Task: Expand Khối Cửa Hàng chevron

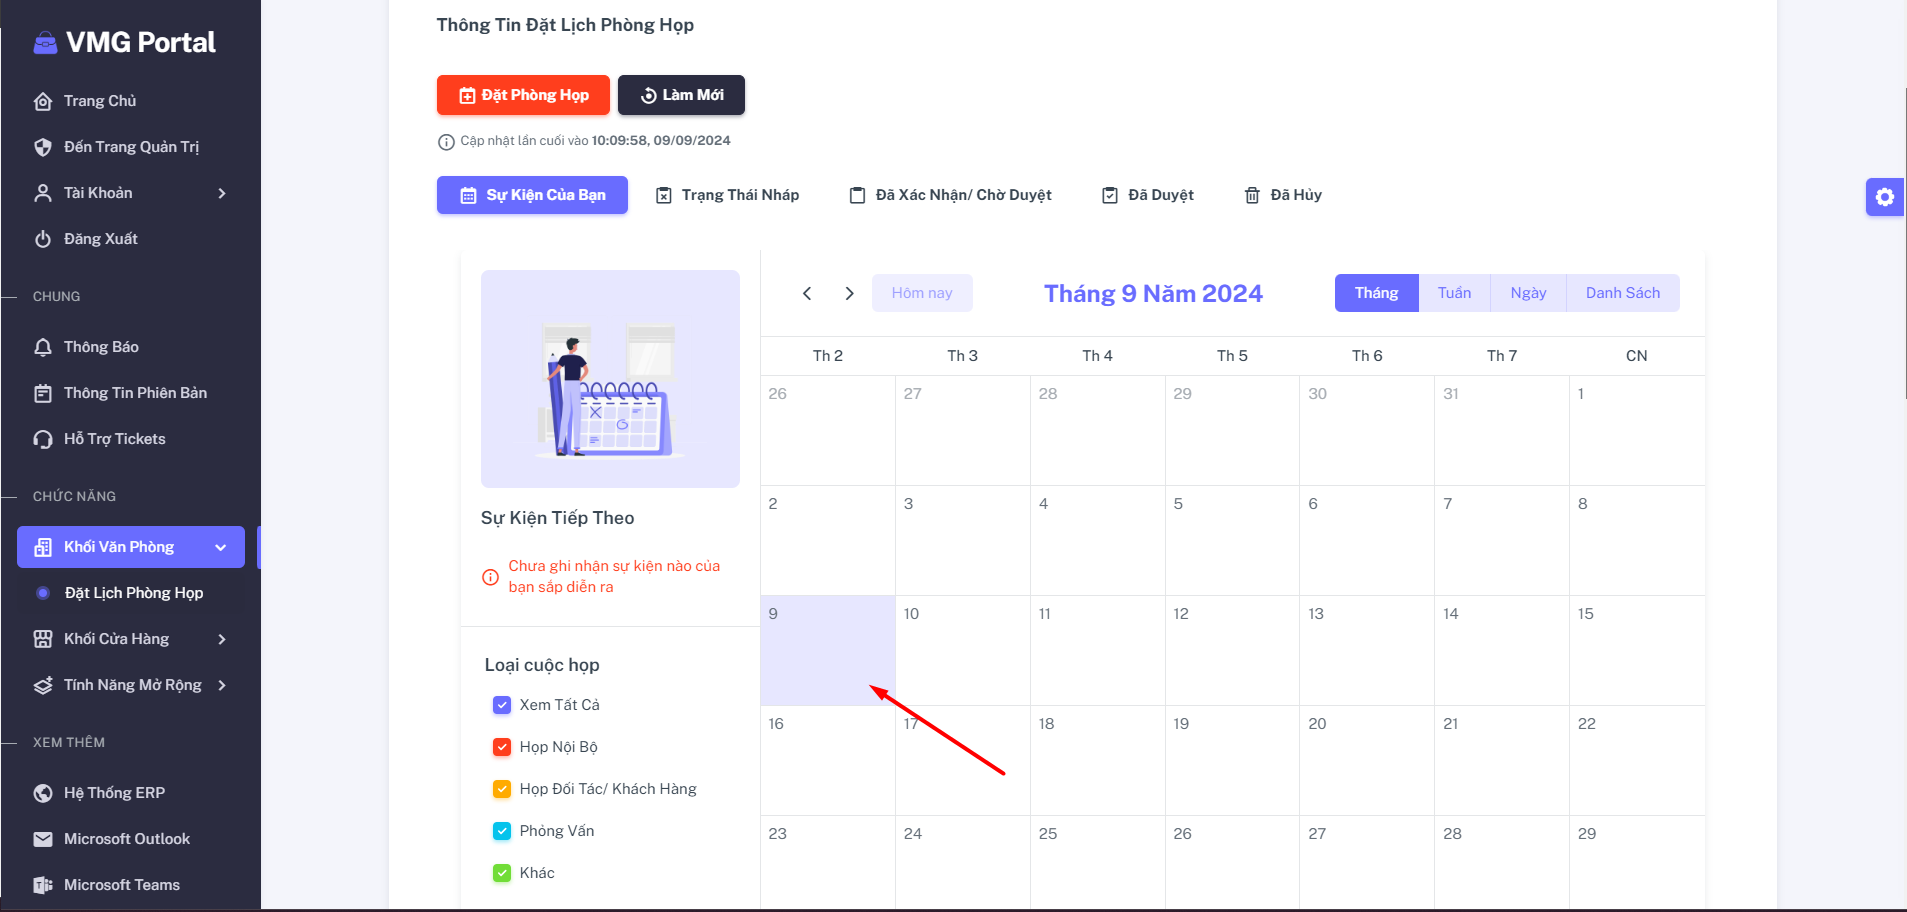Action: click(x=222, y=639)
